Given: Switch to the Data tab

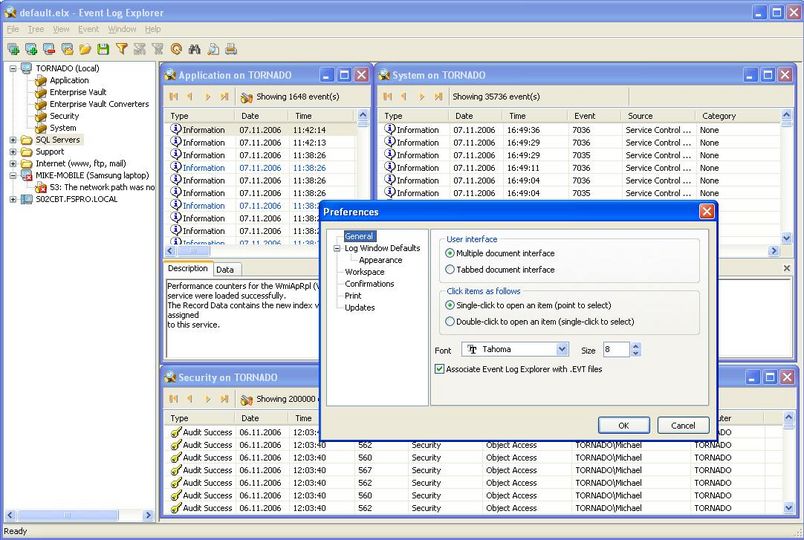Looking at the screenshot, I should 226,270.
